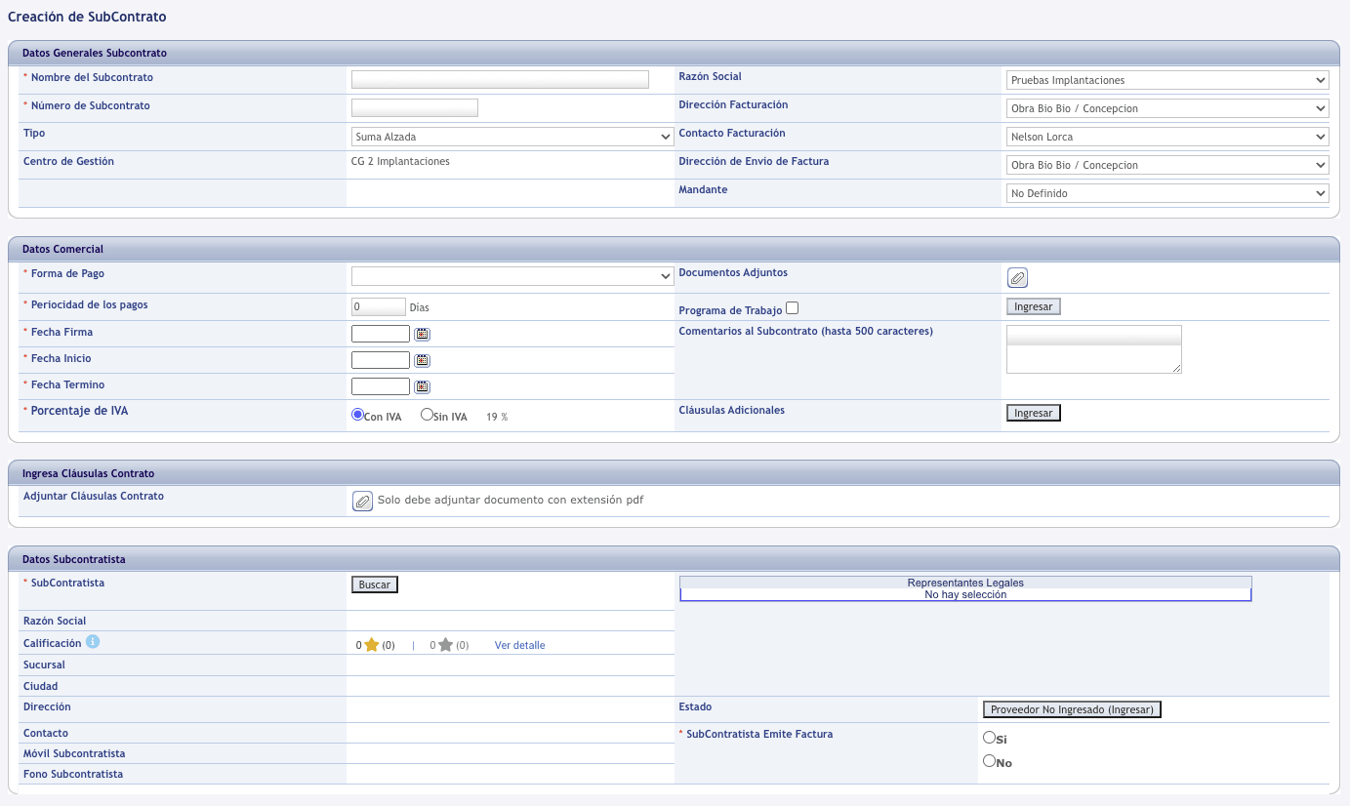Enable the Programa de Trabajo checkbox
The width and height of the screenshot is (1350, 806).
click(x=792, y=308)
